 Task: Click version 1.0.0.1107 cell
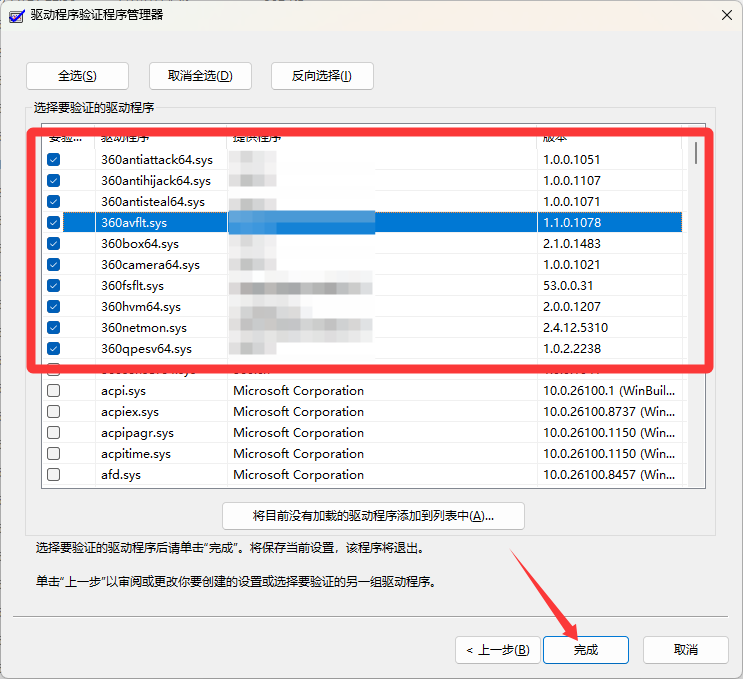pyautogui.click(x=572, y=181)
